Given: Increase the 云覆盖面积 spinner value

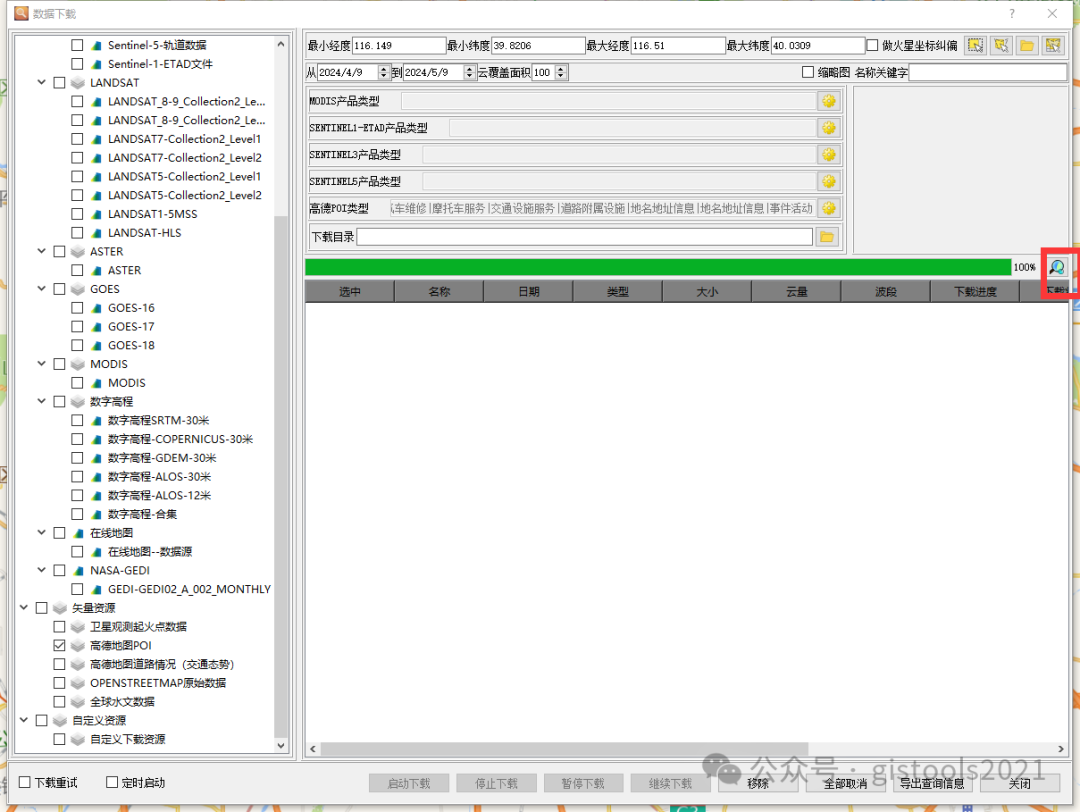Looking at the screenshot, I should tap(561, 69).
